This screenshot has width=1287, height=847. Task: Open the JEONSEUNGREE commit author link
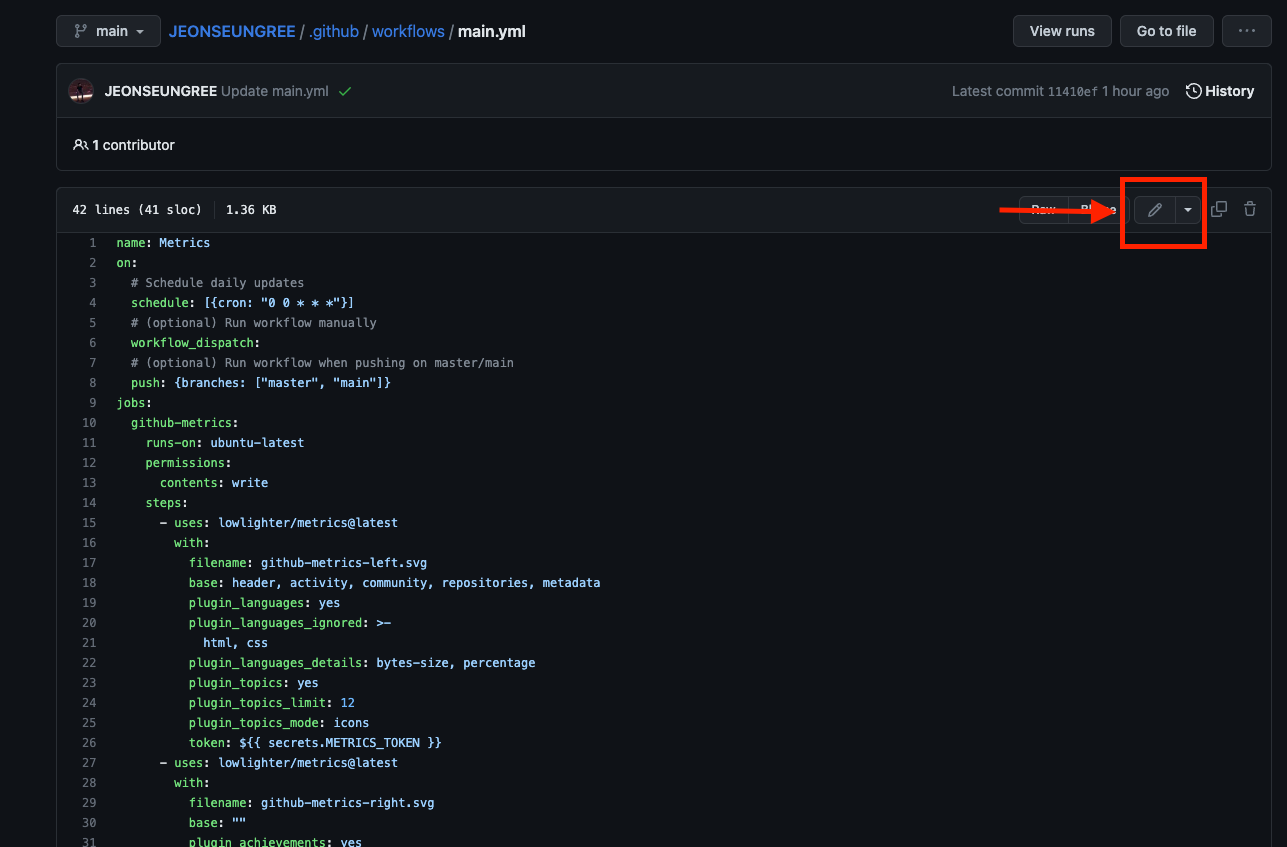161,91
